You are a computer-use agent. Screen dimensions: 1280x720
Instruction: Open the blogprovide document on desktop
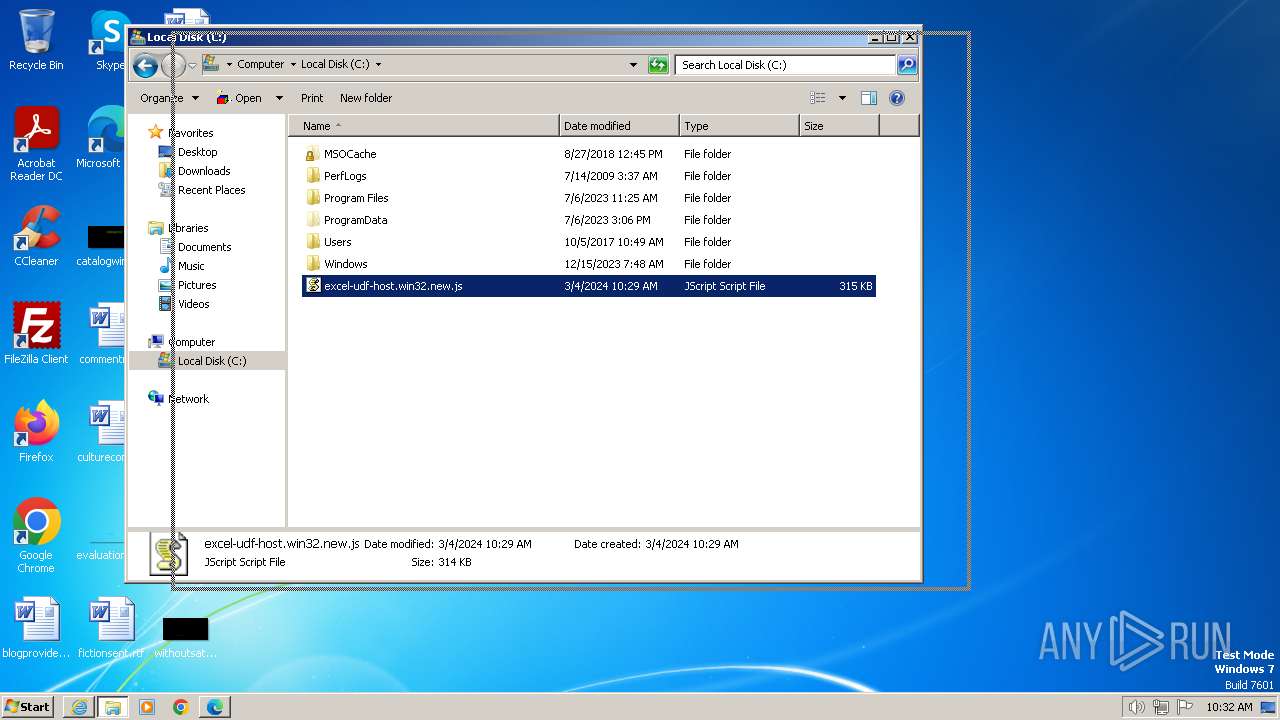[x=36, y=628]
